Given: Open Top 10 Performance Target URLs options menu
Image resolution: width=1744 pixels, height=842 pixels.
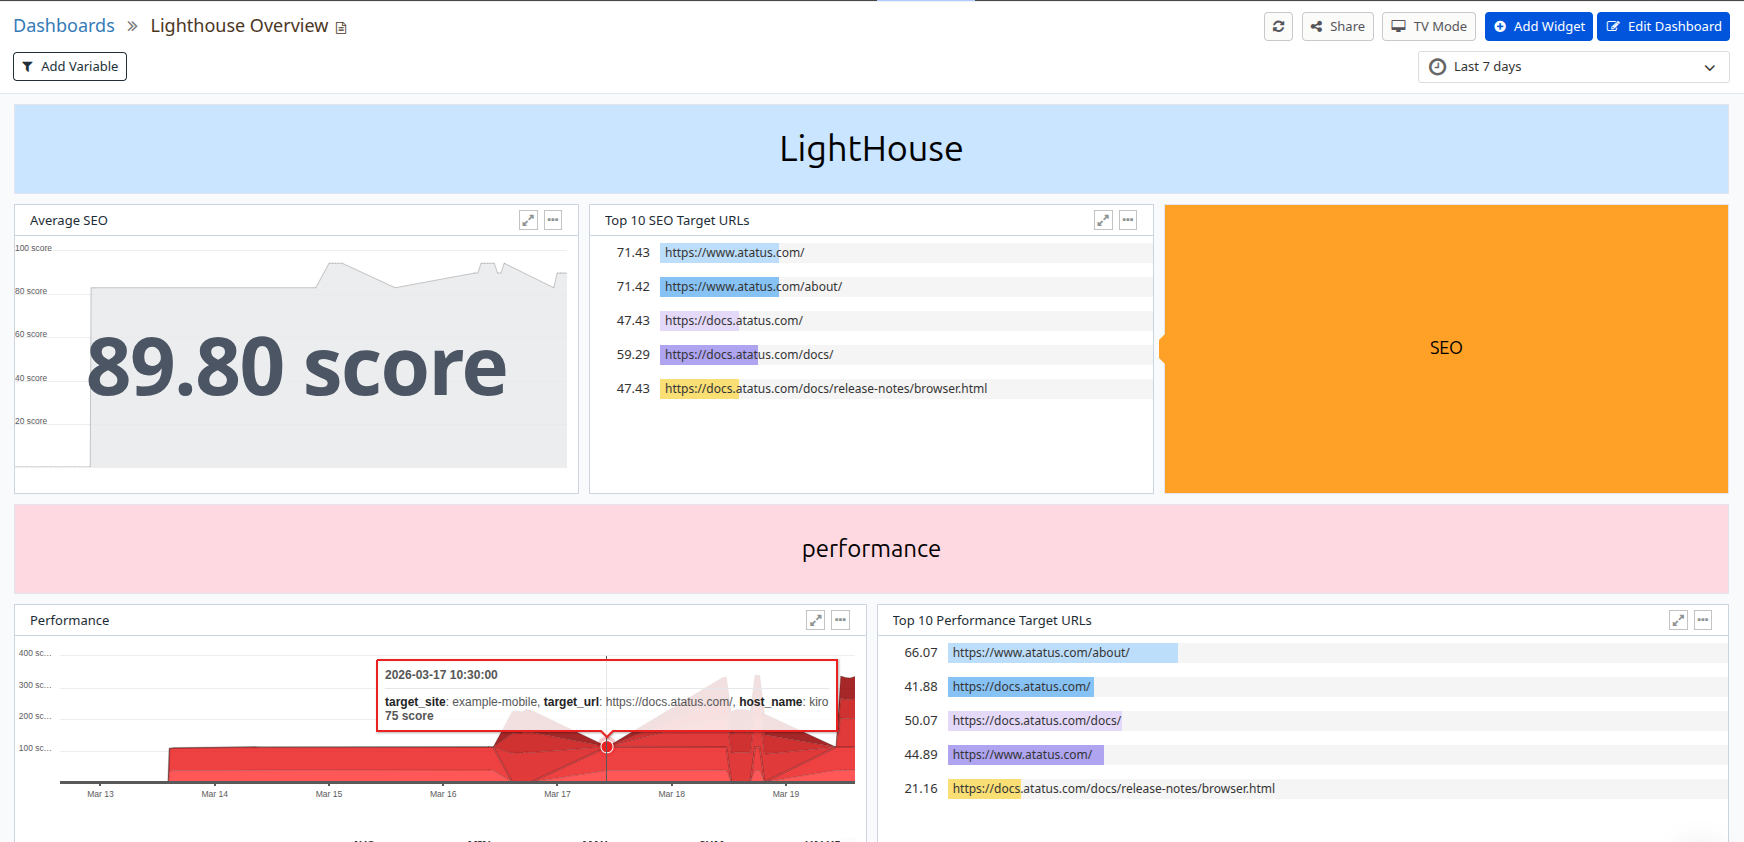Looking at the screenshot, I should pyautogui.click(x=1703, y=620).
